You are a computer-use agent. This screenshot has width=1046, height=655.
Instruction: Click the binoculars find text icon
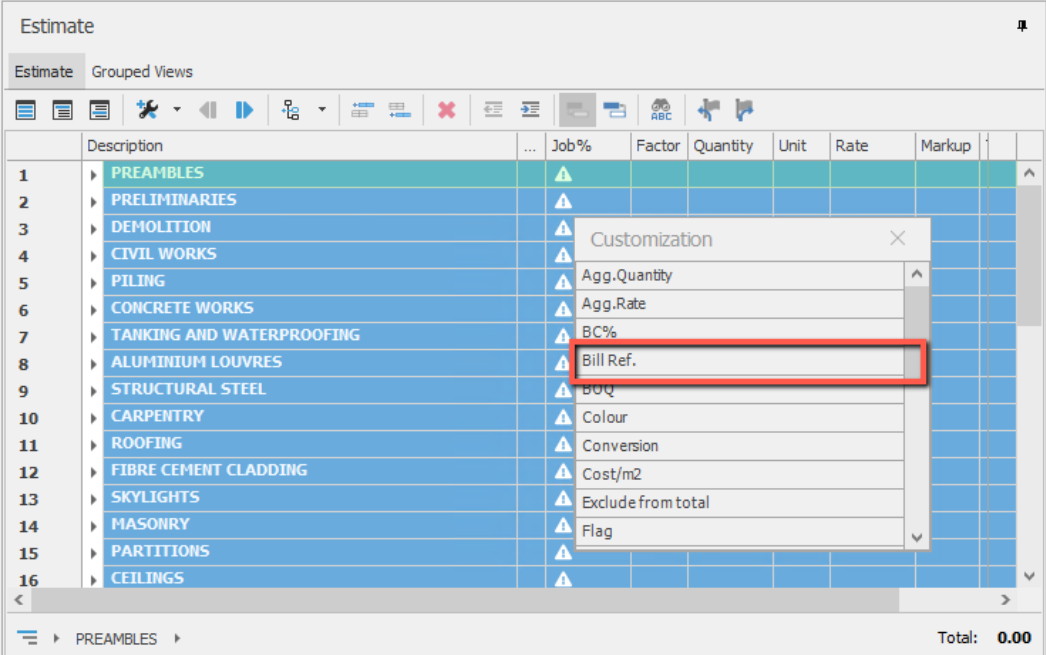tap(661, 110)
